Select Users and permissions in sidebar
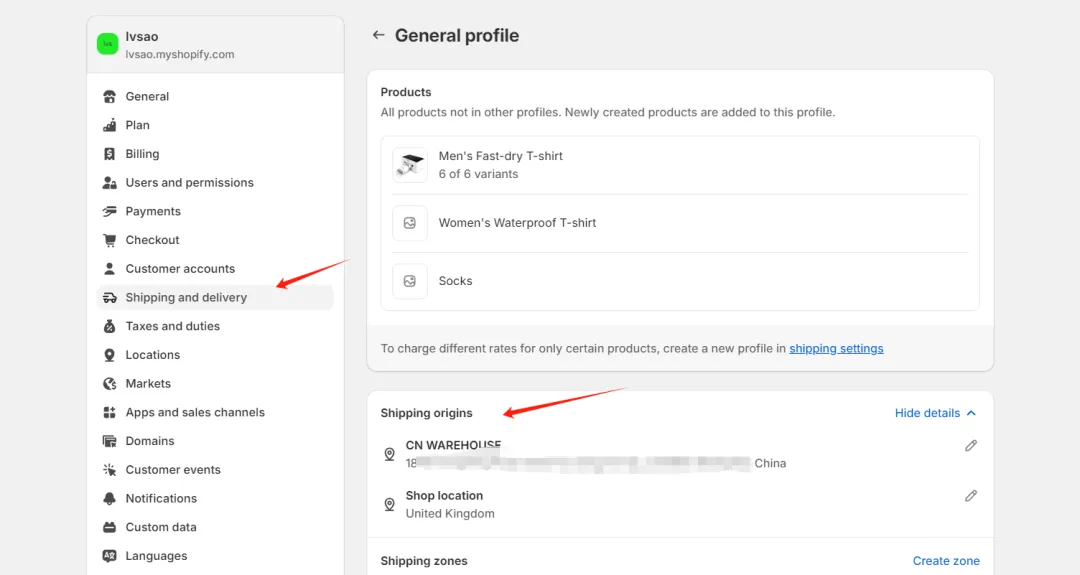 coord(189,183)
